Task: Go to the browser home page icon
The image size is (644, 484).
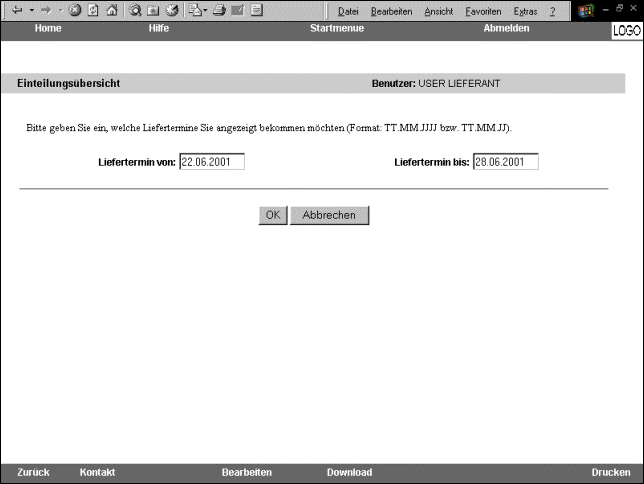Action: click(x=112, y=10)
